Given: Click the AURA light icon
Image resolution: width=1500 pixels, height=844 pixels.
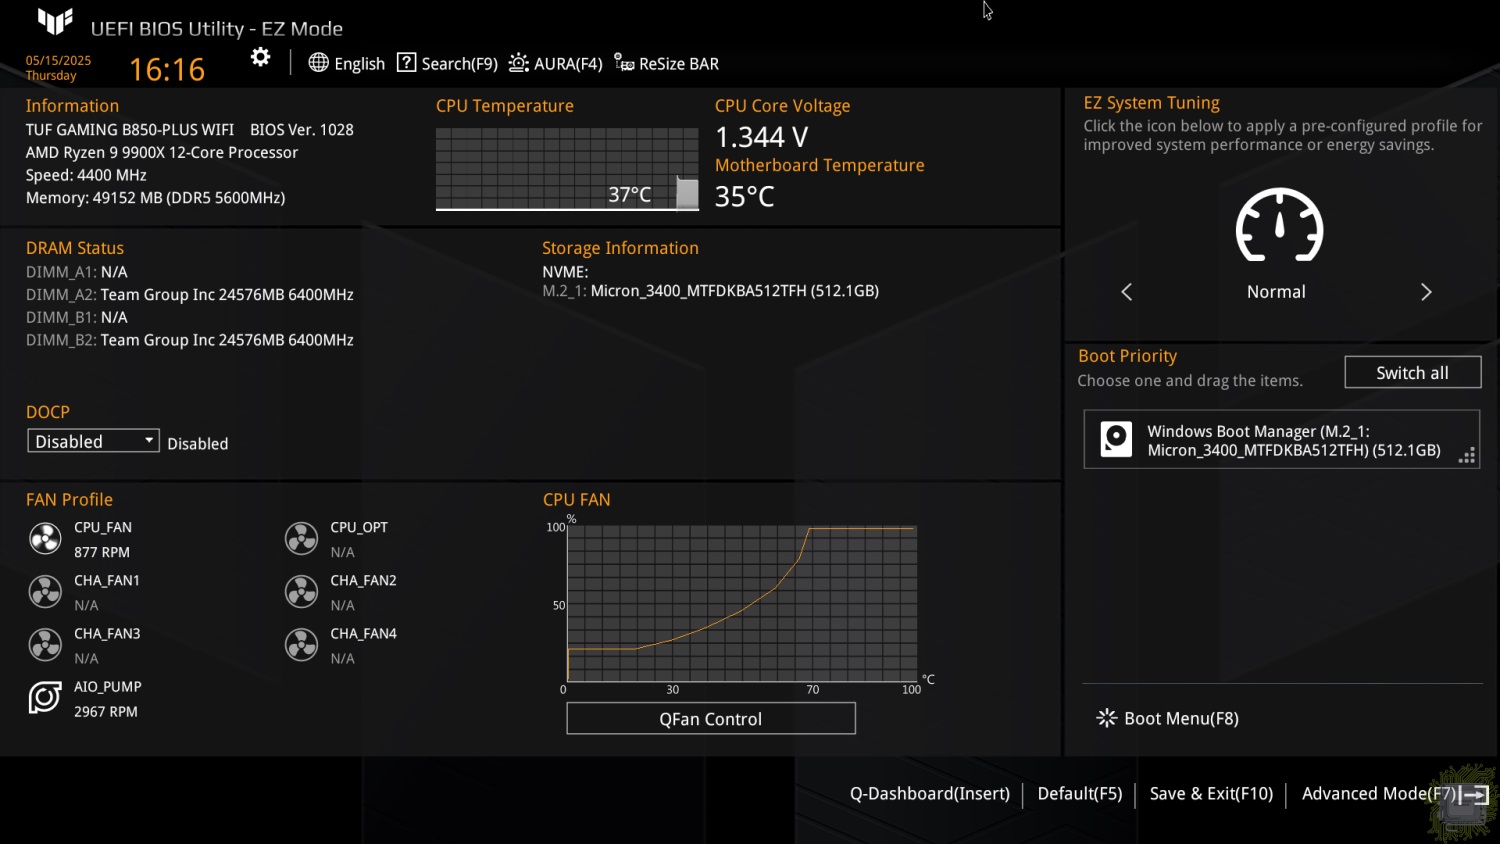Looking at the screenshot, I should click(x=518, y=63).
